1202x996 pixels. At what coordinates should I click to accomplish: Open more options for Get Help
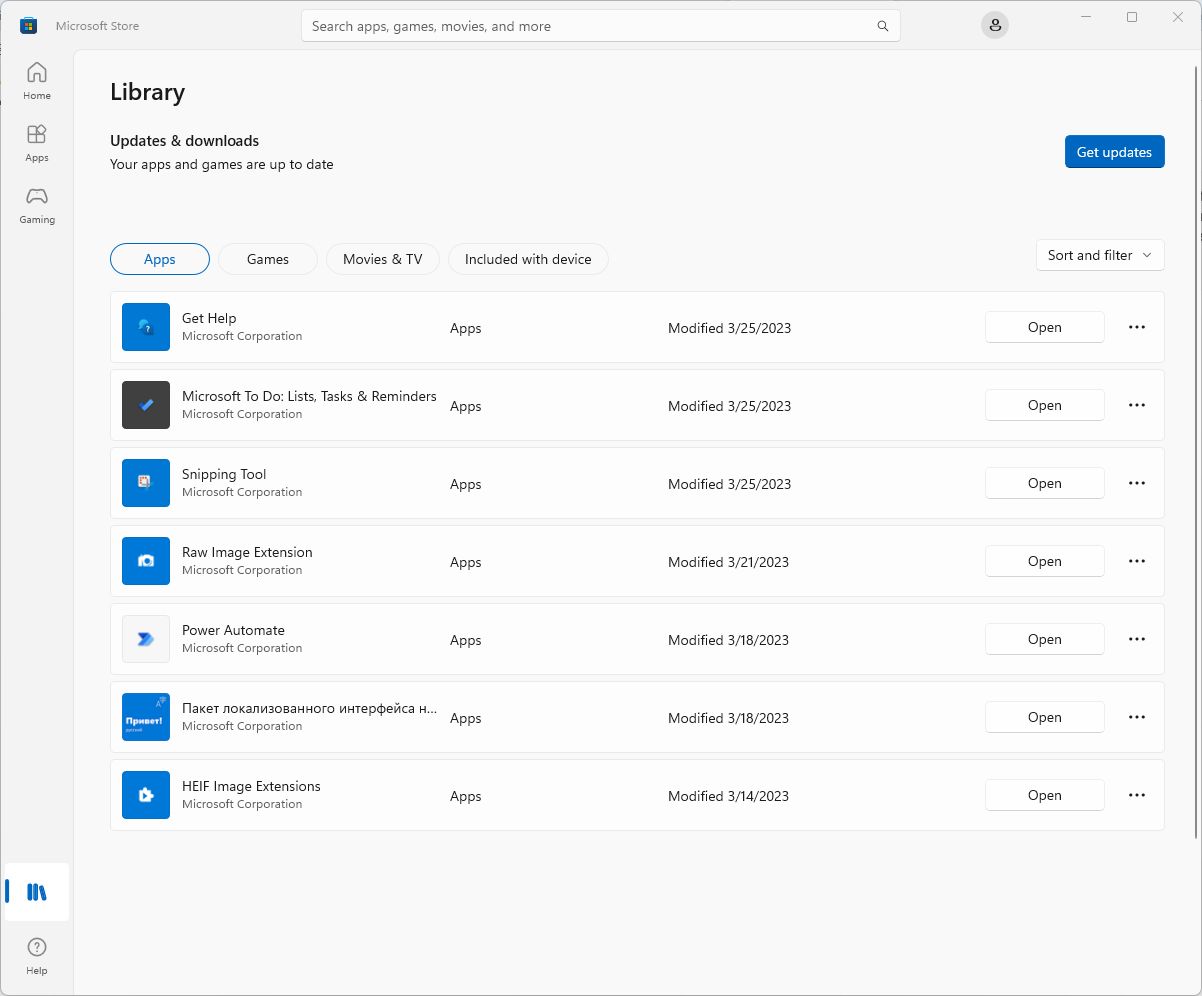(1137, 327)
